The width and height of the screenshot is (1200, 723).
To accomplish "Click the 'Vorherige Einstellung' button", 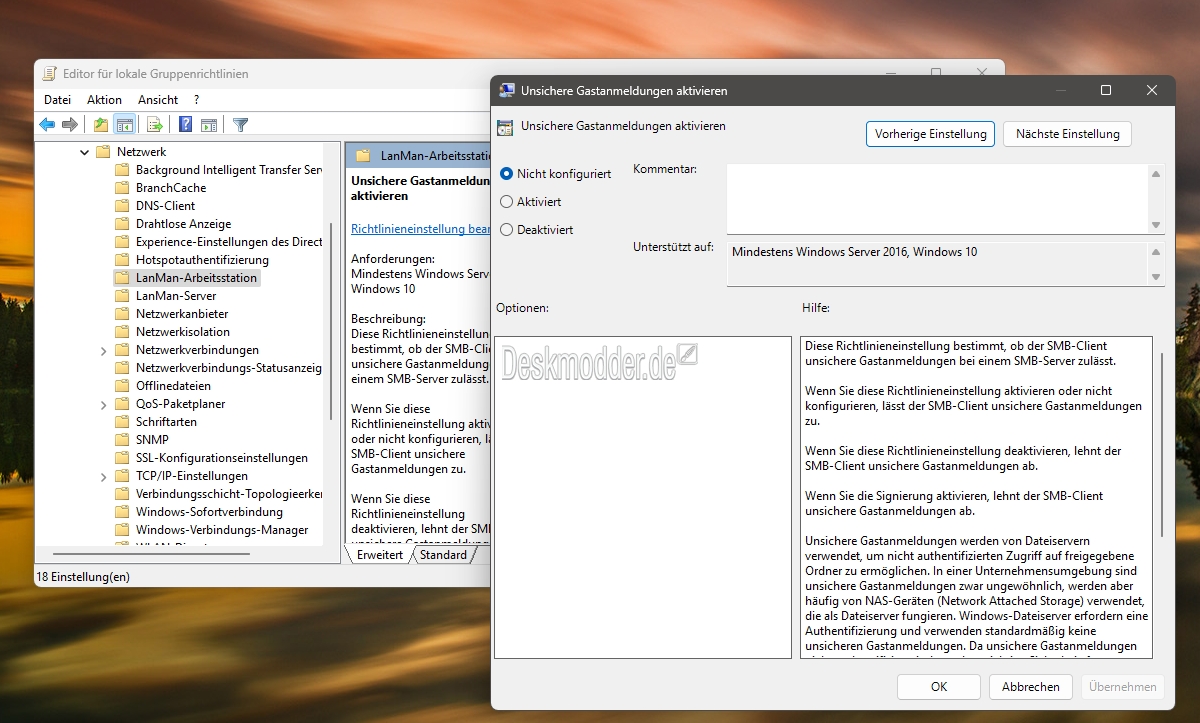I will (930, 134).
